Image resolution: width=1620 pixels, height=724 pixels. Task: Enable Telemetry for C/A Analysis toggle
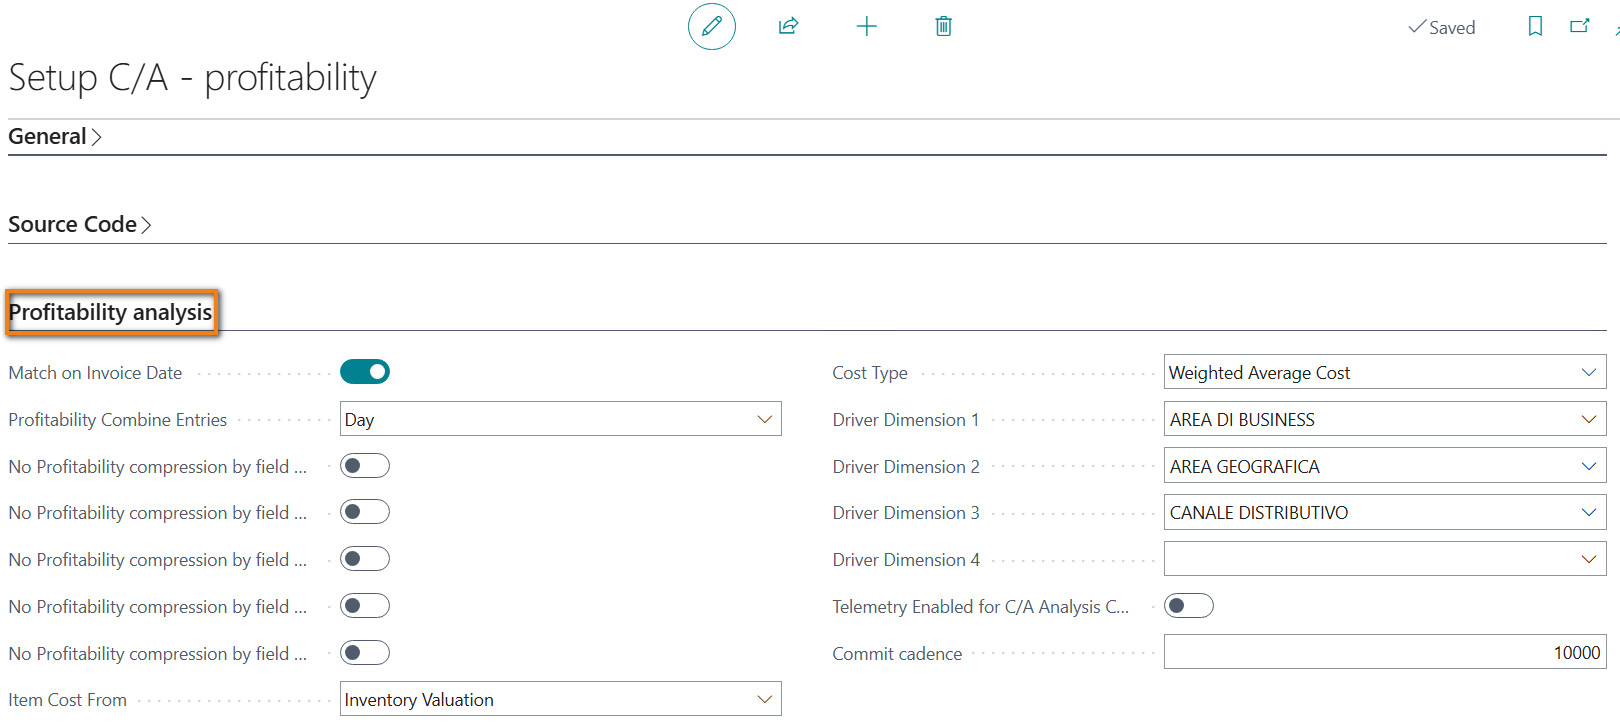pos(1189,606)
